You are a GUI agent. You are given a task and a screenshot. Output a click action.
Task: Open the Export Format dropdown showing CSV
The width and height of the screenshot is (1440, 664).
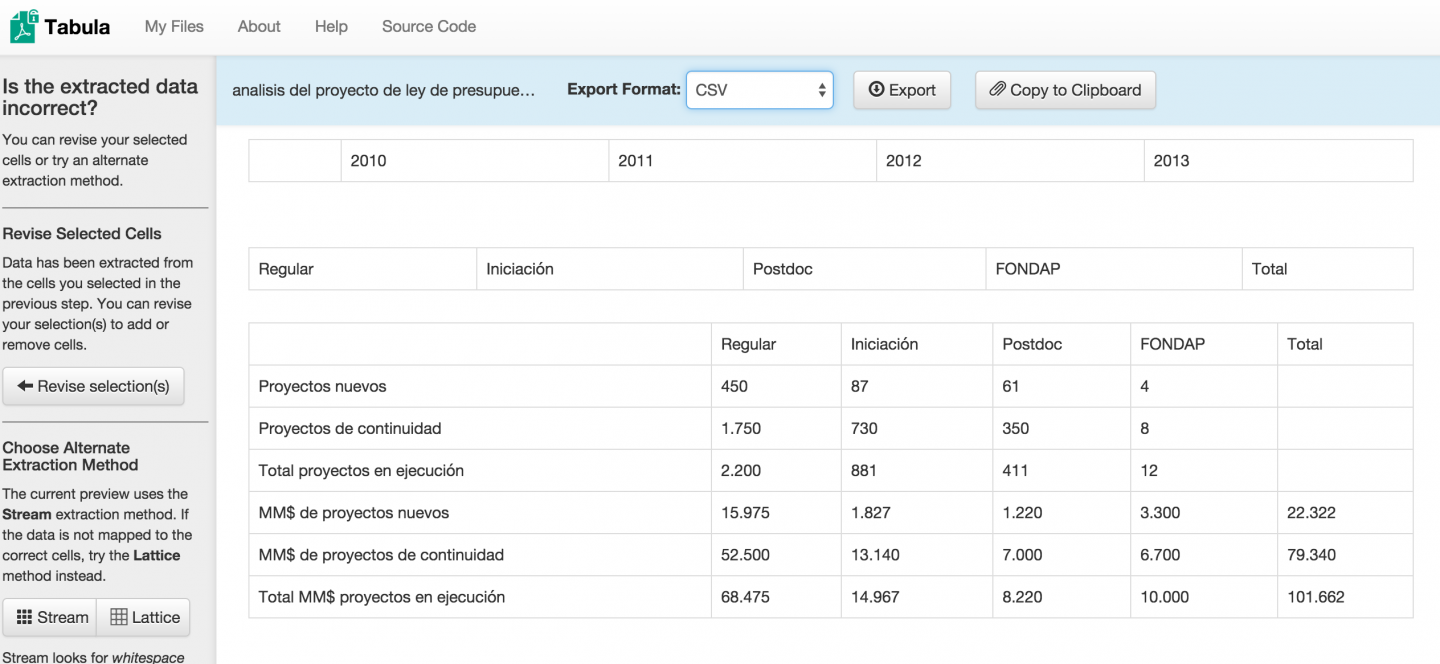click(759, 89)
